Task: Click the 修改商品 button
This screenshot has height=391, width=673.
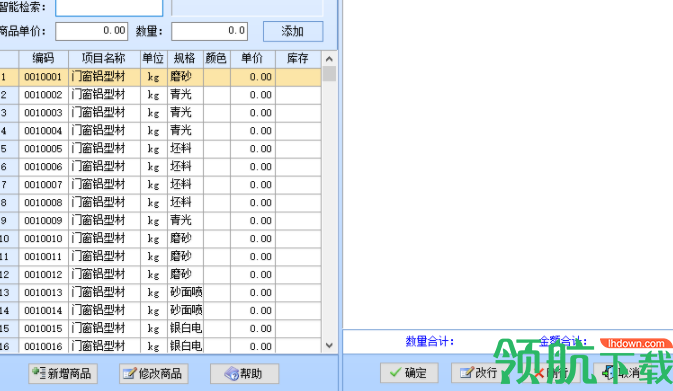Action: coord(154,373)
